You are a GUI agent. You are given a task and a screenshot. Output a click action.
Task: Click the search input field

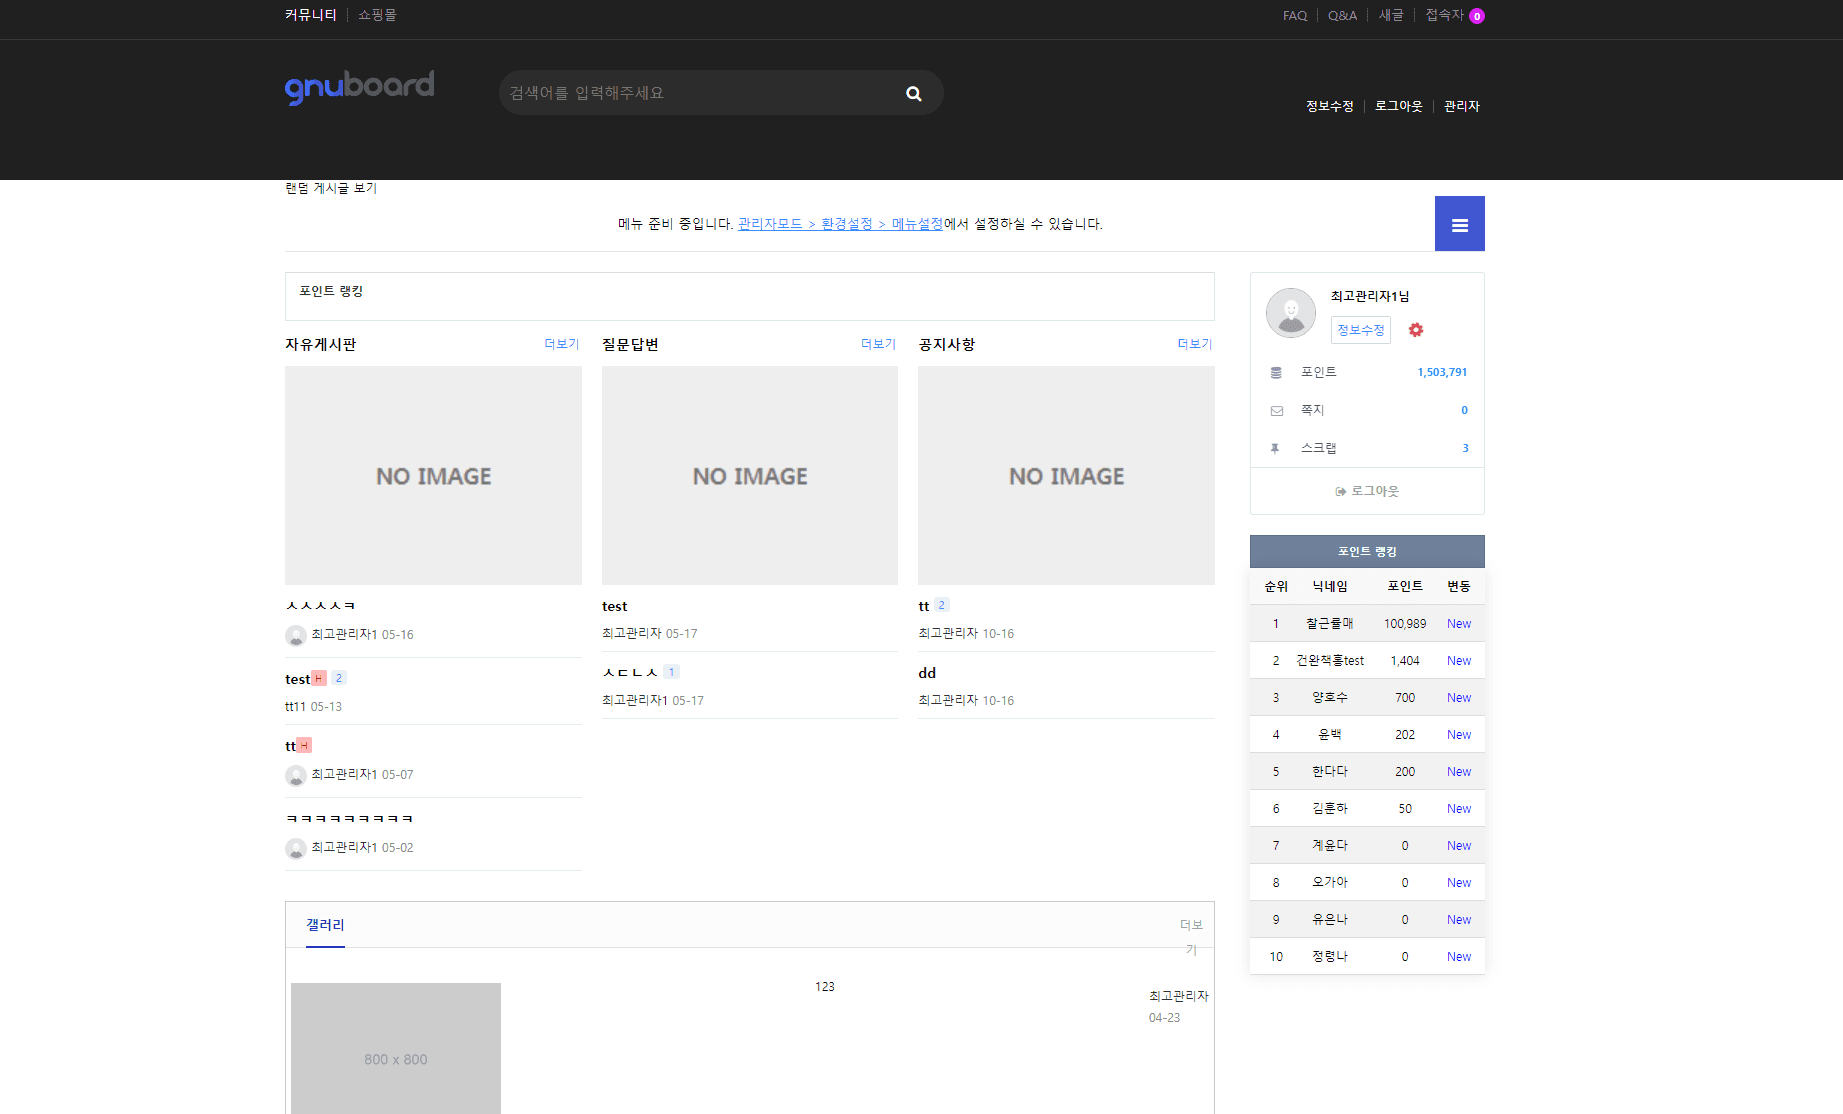tap(700, 93)
